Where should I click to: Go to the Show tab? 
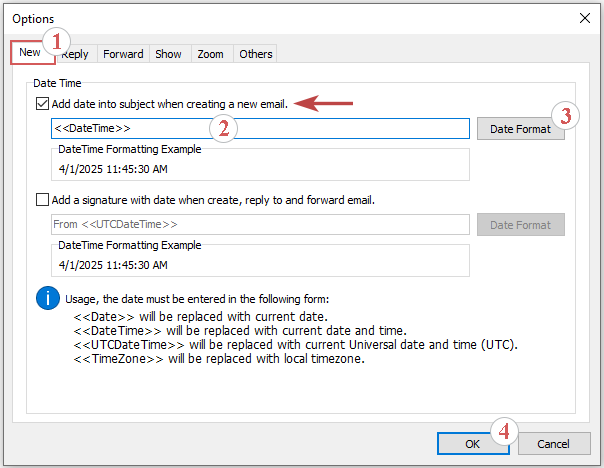tap(168, 54)
